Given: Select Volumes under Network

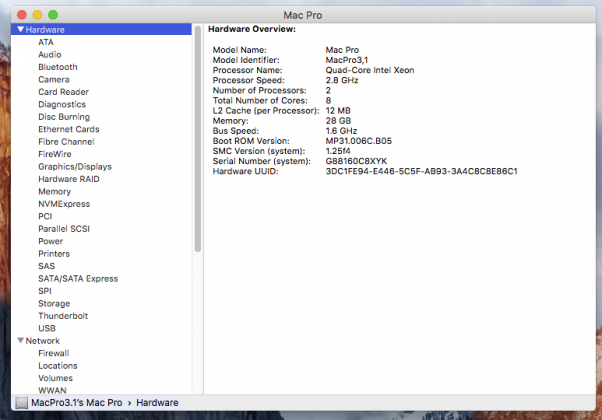Looking at the screenshot, I should click(x=55, y=378).
